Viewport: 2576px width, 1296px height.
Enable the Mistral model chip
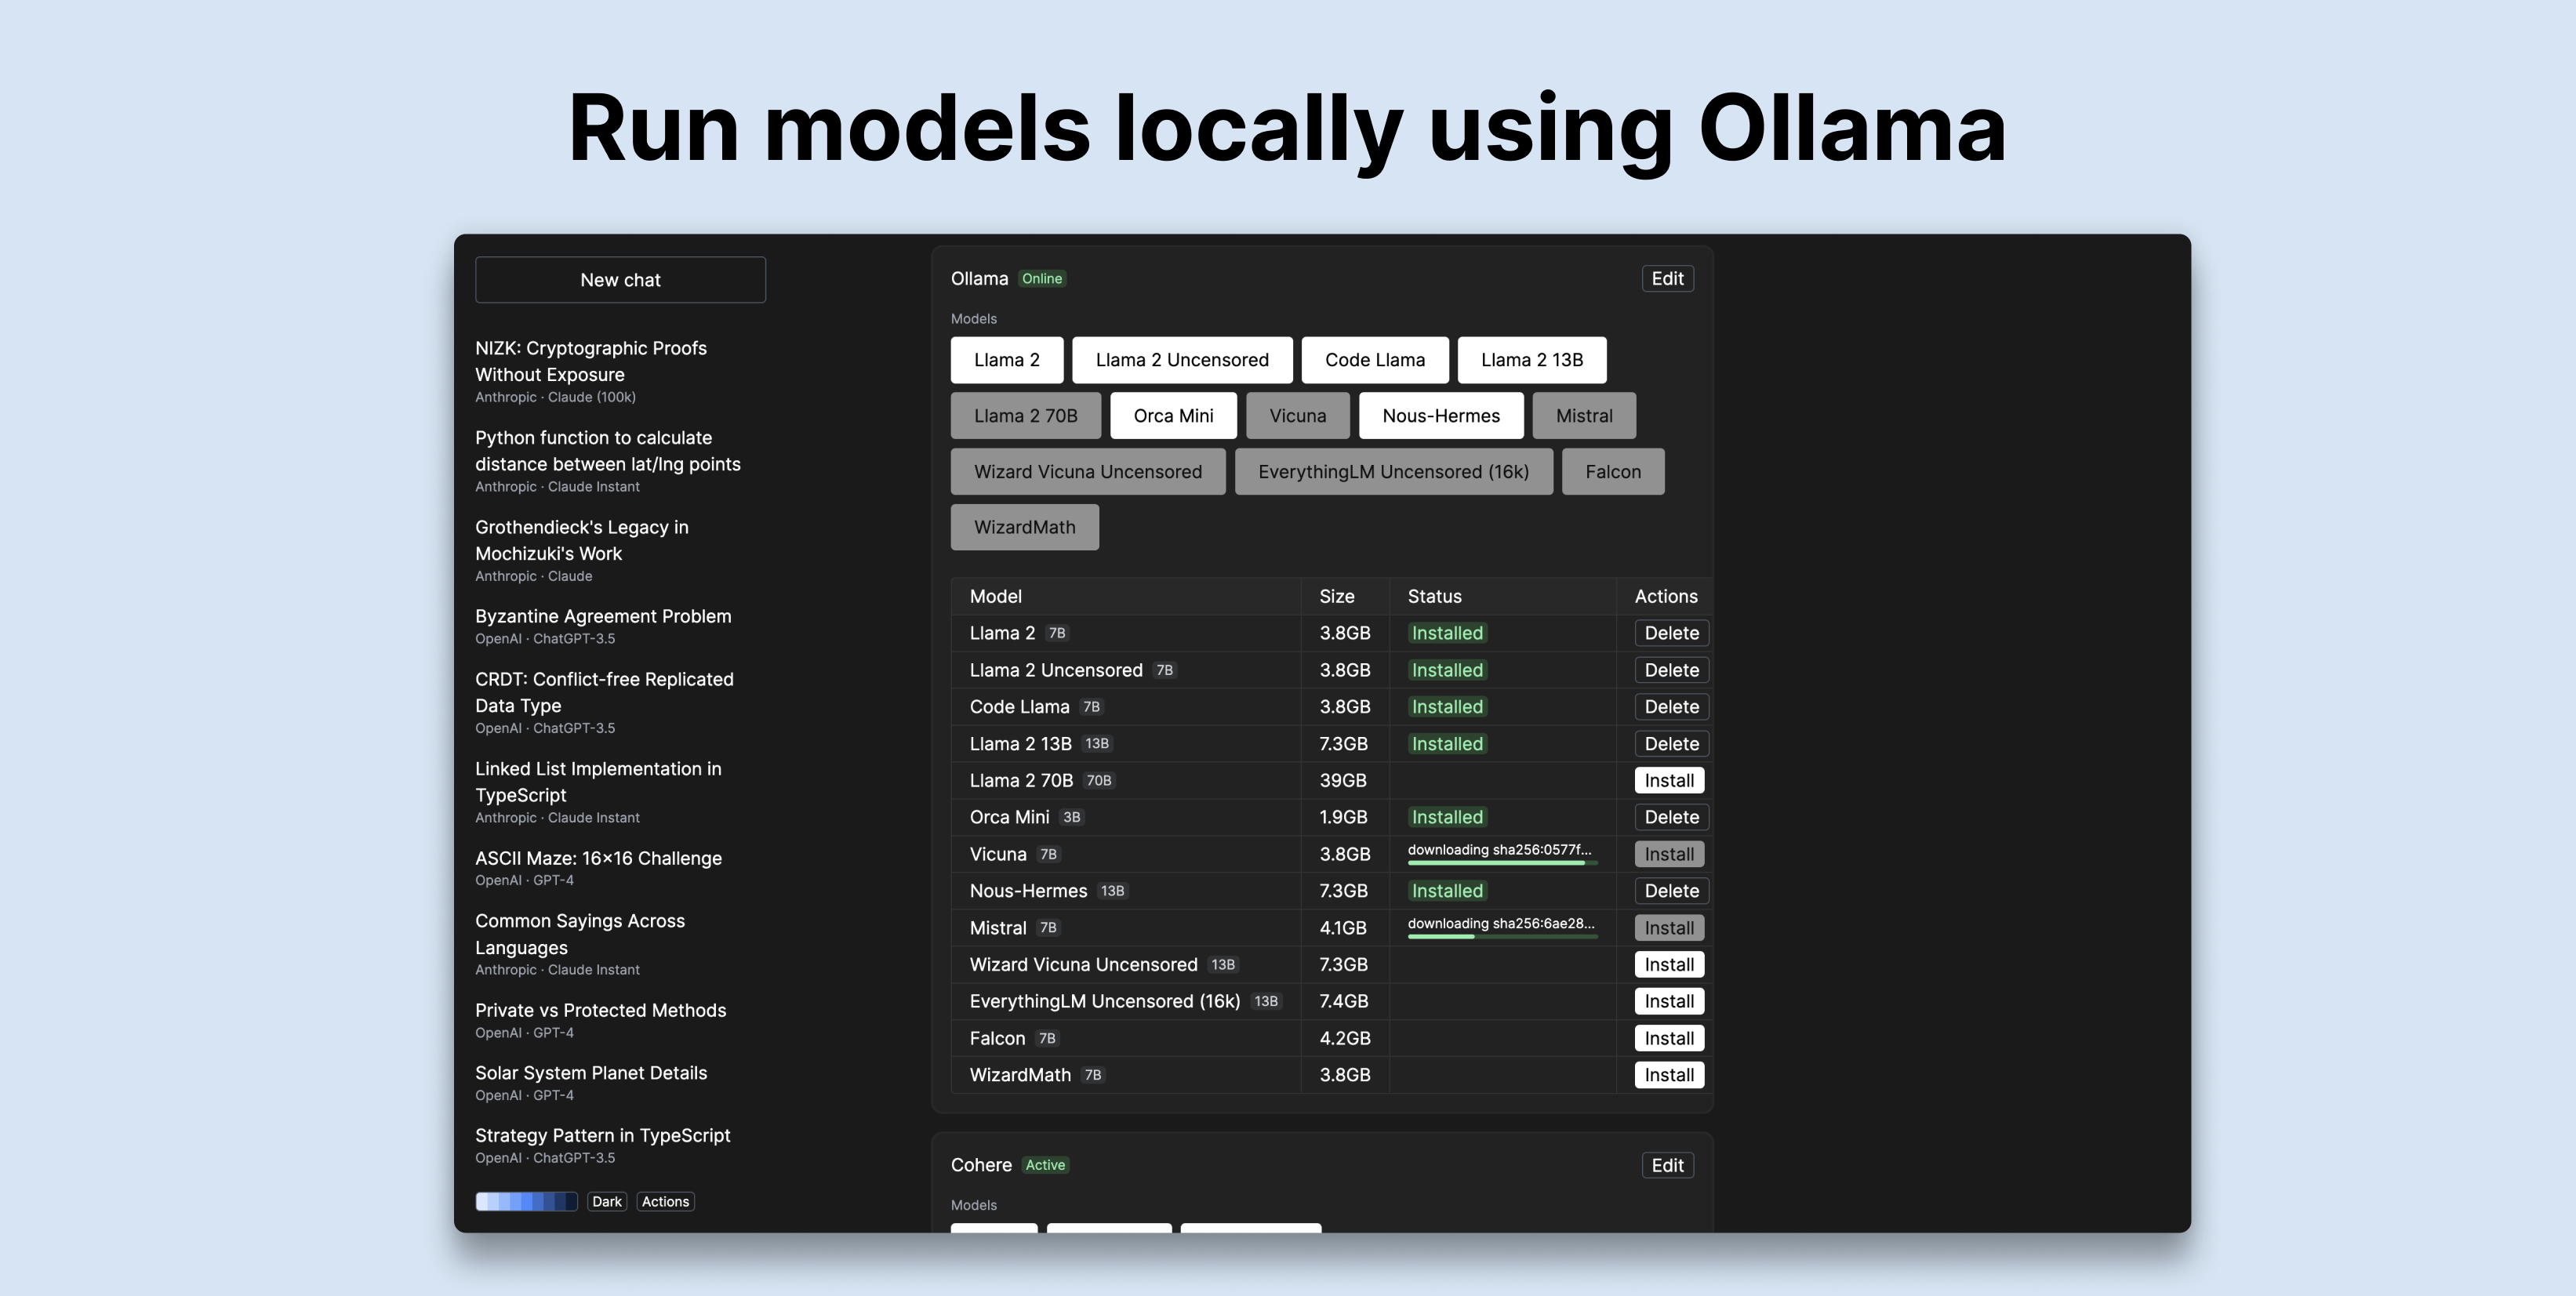pyautogui.click(x=1583, y=416)
